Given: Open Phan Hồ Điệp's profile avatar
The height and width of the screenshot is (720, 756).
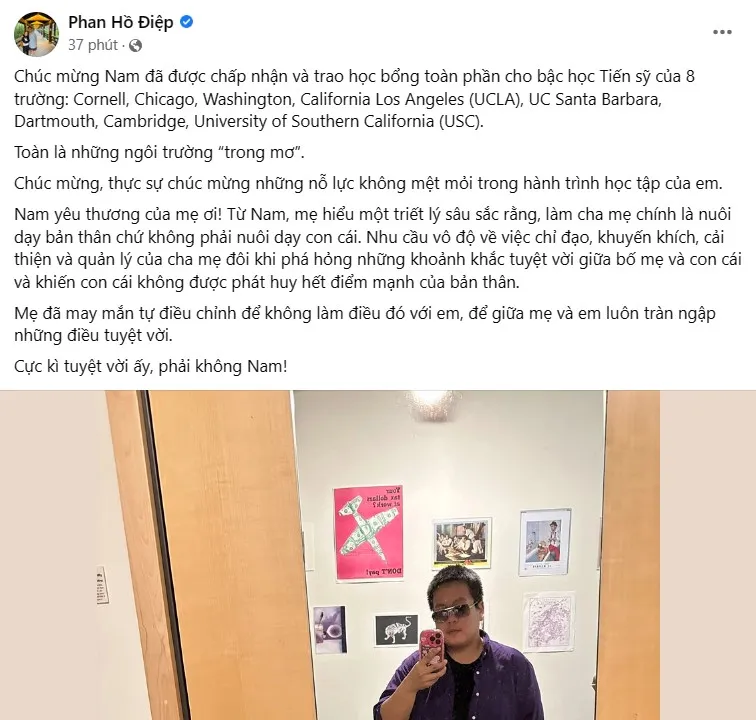Looking at the screenshot, I should pos(37,34).
